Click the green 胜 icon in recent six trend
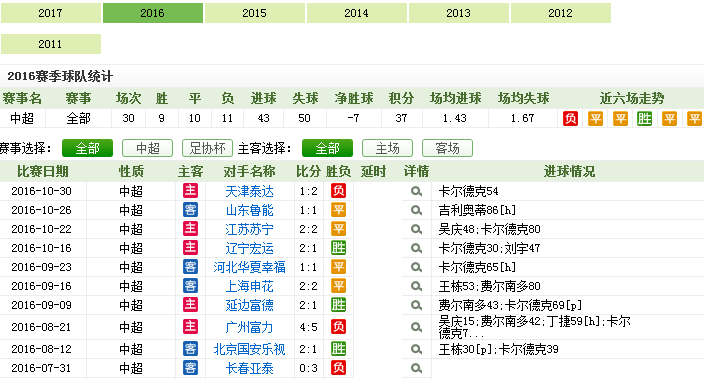This screenshot has height=379, width=704. pos(644,119)
